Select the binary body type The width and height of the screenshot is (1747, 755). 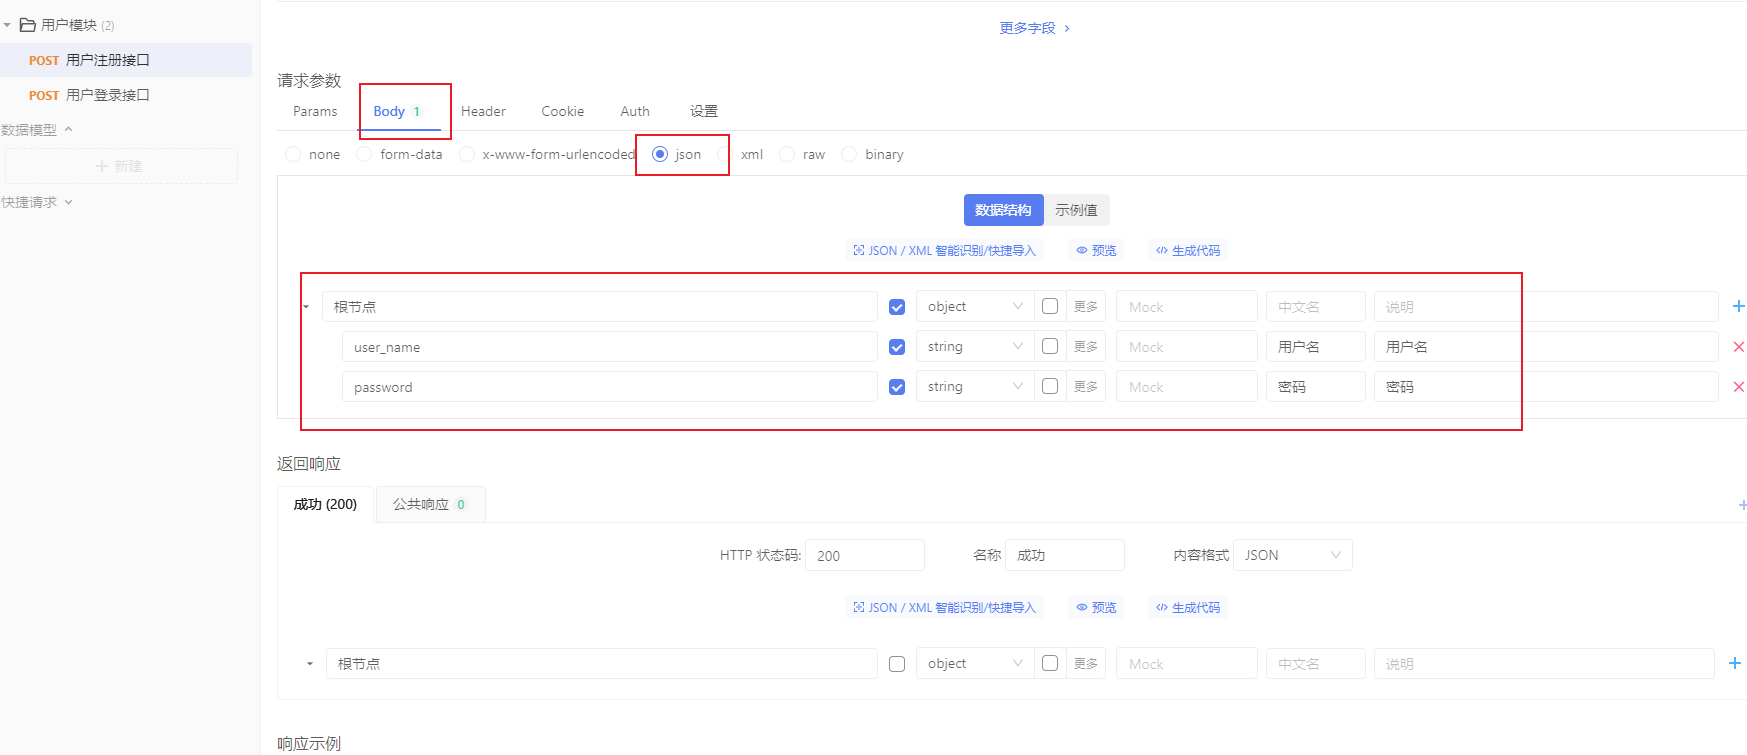[849, 154]
